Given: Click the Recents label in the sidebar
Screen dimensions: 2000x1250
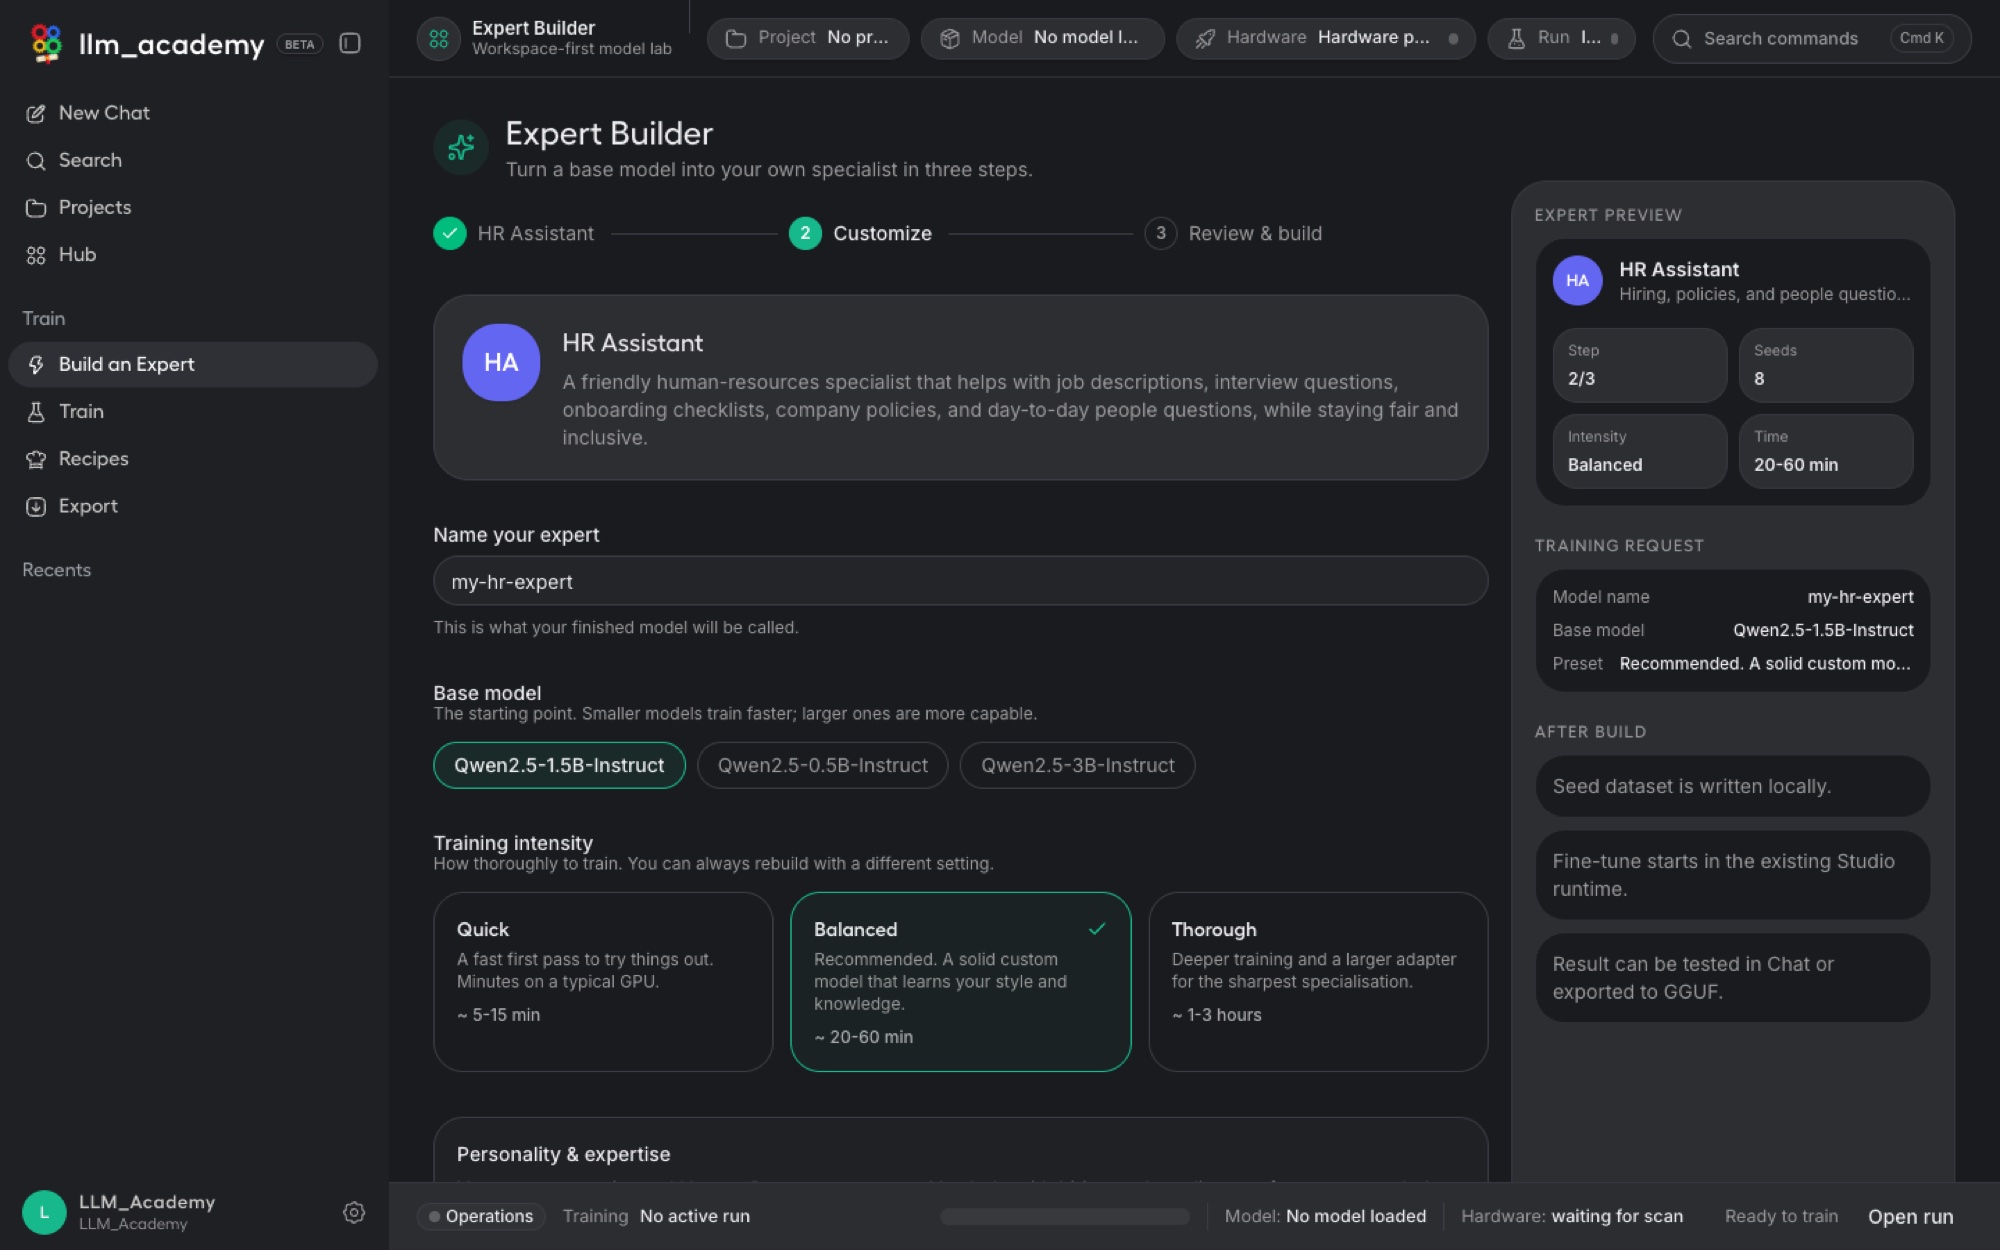Looking at the screenshot, I should click(x=57, y=570).
